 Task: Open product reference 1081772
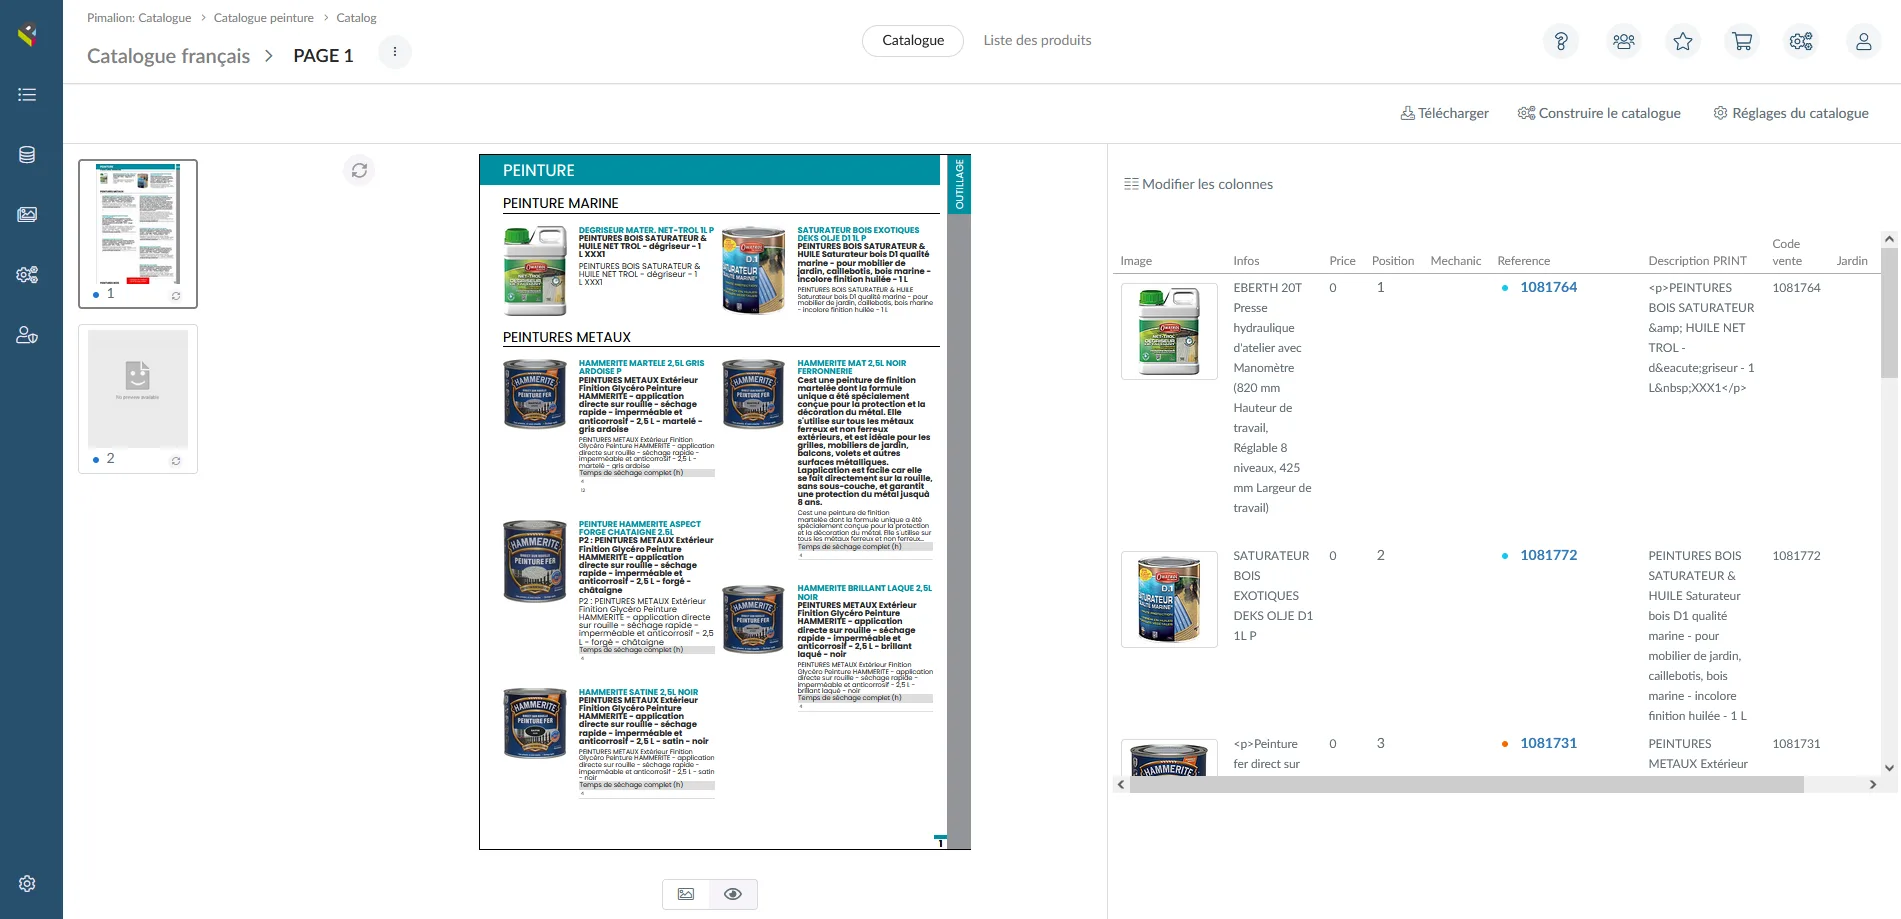click(1548, 555)
